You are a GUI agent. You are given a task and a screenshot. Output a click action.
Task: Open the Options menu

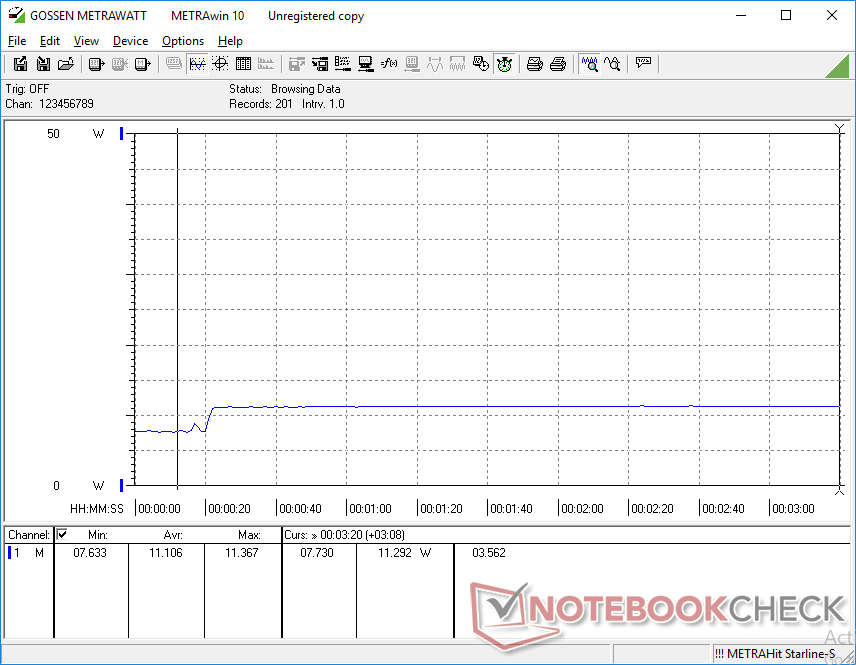click(183, 41)
